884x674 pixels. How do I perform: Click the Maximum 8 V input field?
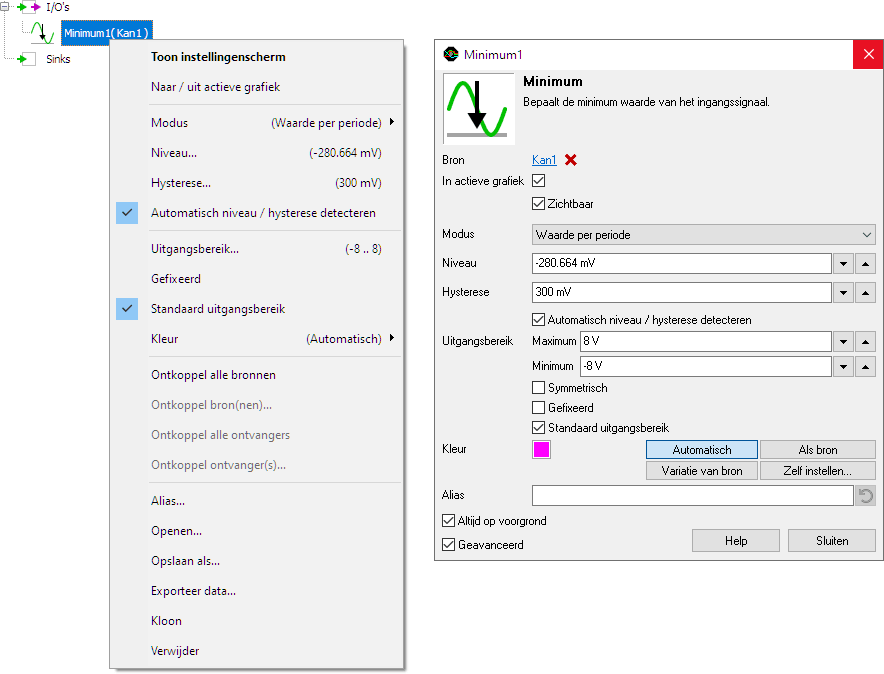point(706,341)
